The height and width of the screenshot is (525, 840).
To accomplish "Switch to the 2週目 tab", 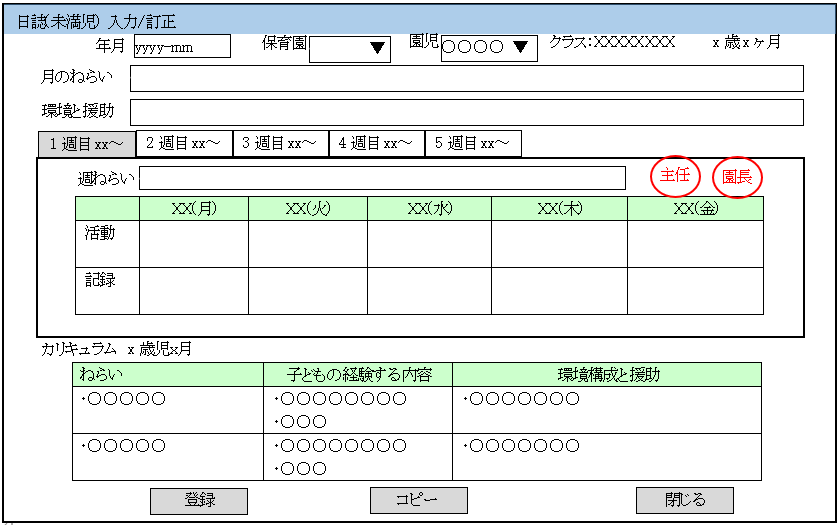I will [x=183, y=143].
